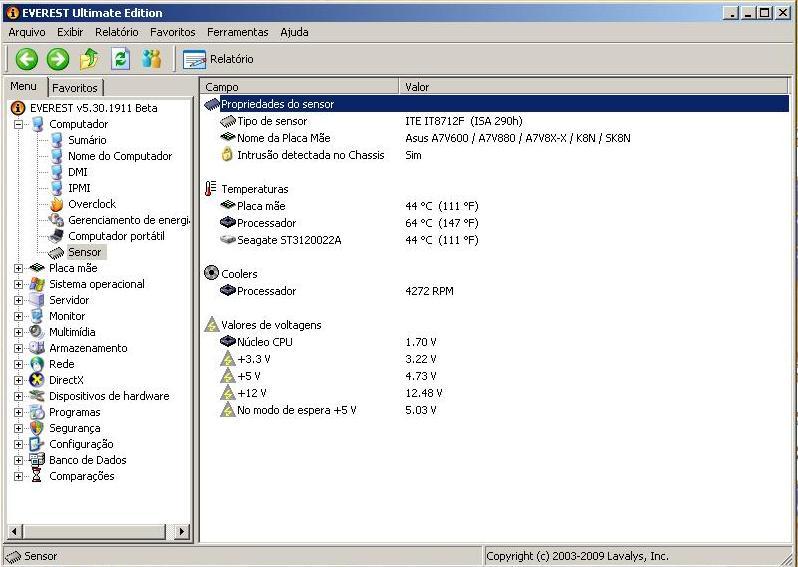Open the Arquivo menu
Viewport: 798px width, 567px height.
(27, 32)
